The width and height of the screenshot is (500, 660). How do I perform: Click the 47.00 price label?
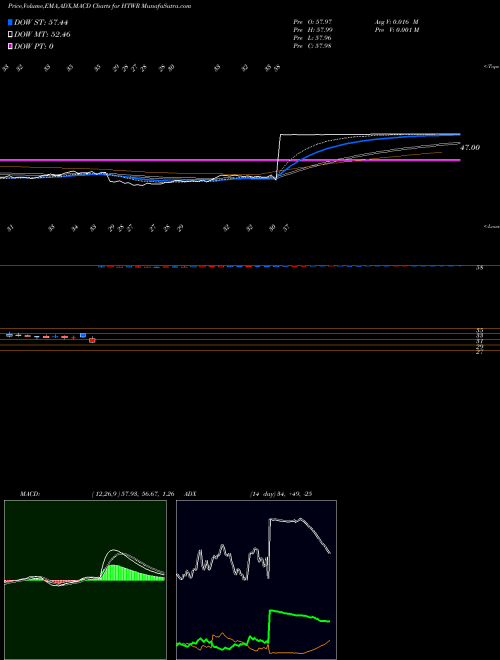470,148
